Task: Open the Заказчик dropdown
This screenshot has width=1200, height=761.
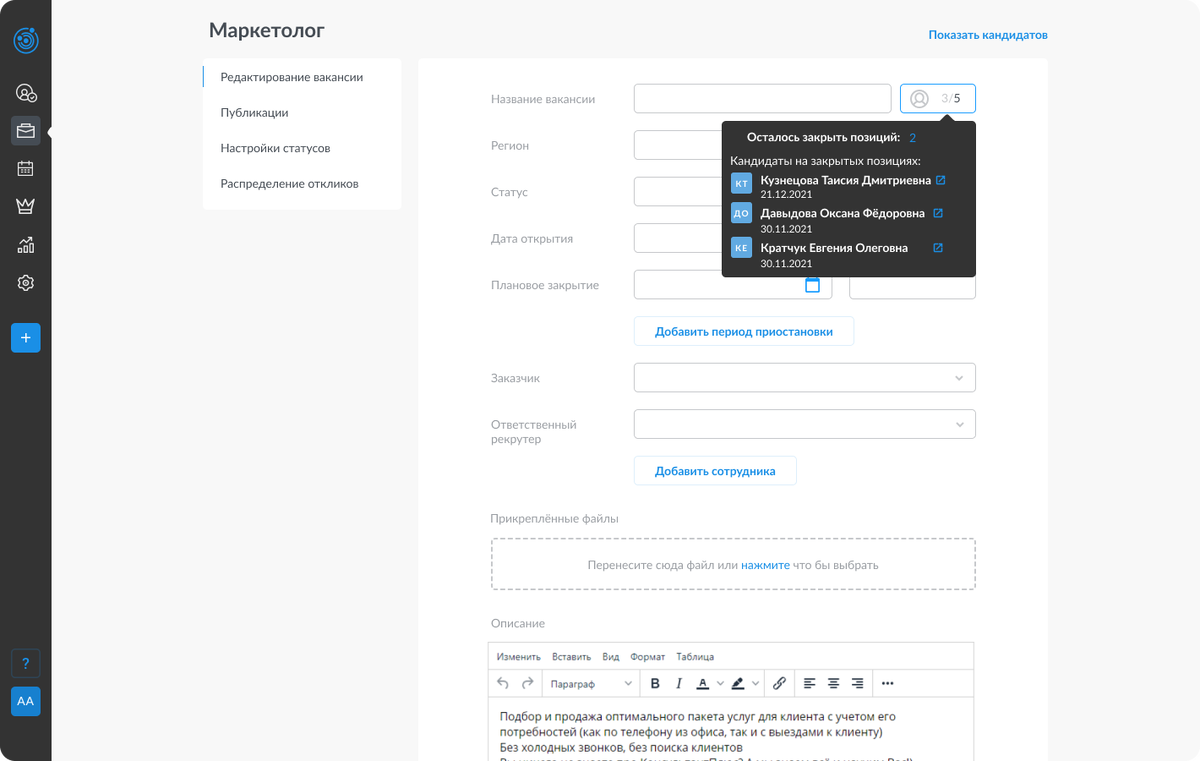Action: [805, 378]
